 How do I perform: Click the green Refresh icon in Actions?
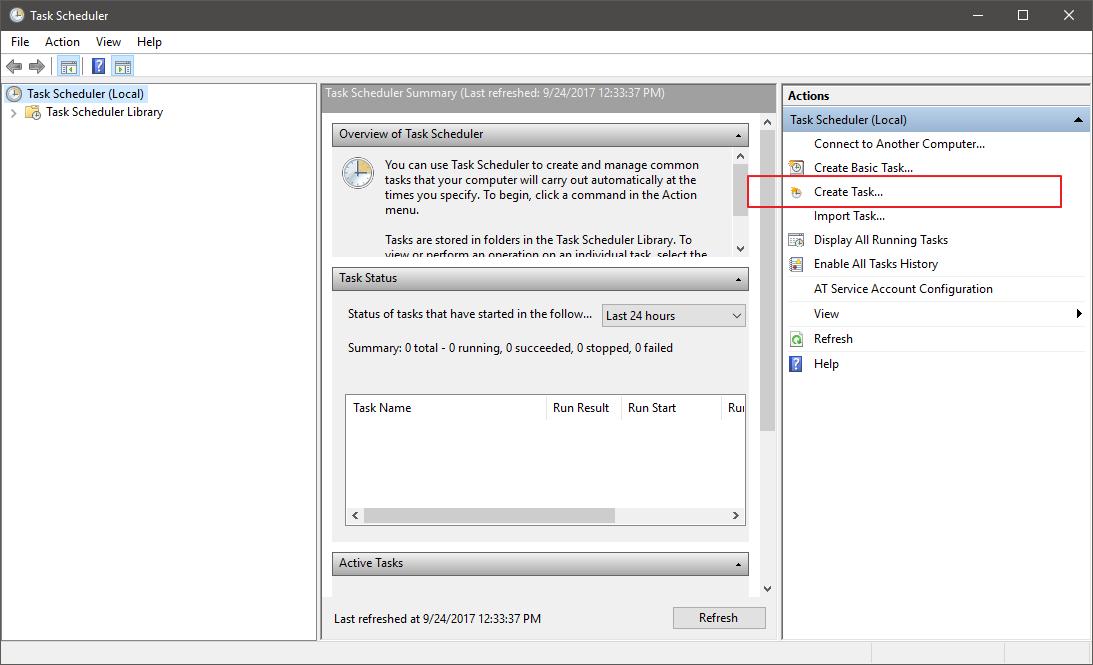coord(796,339)
